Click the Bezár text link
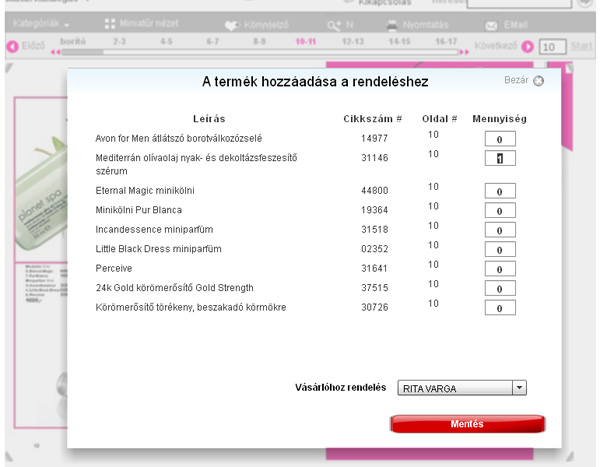This screenshot has width=600, height=467. point(516,80)
